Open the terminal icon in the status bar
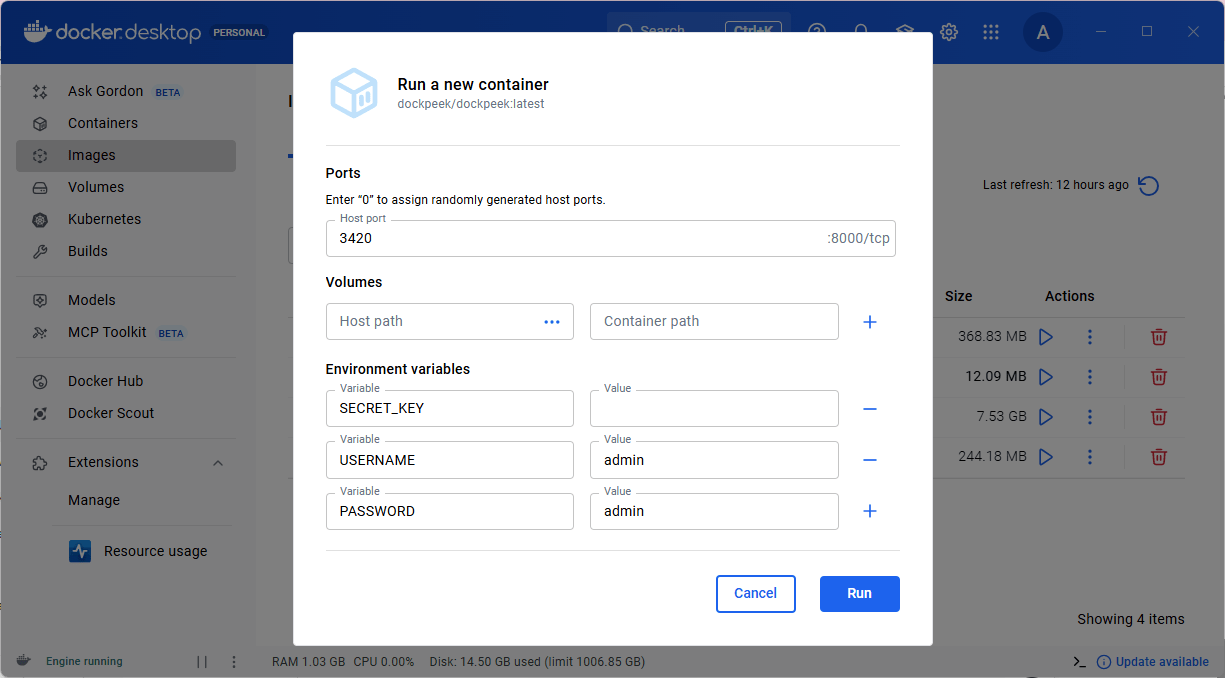 point(1078,661)
